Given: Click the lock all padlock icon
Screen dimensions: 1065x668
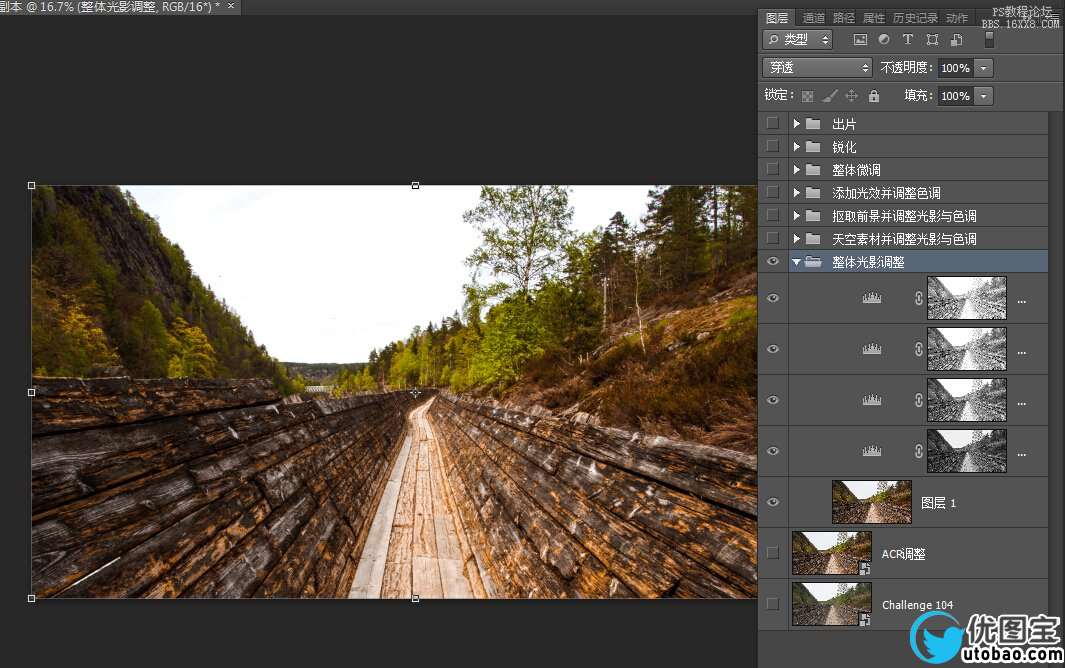Looking at the screenshot, I should tap(873, 96).
